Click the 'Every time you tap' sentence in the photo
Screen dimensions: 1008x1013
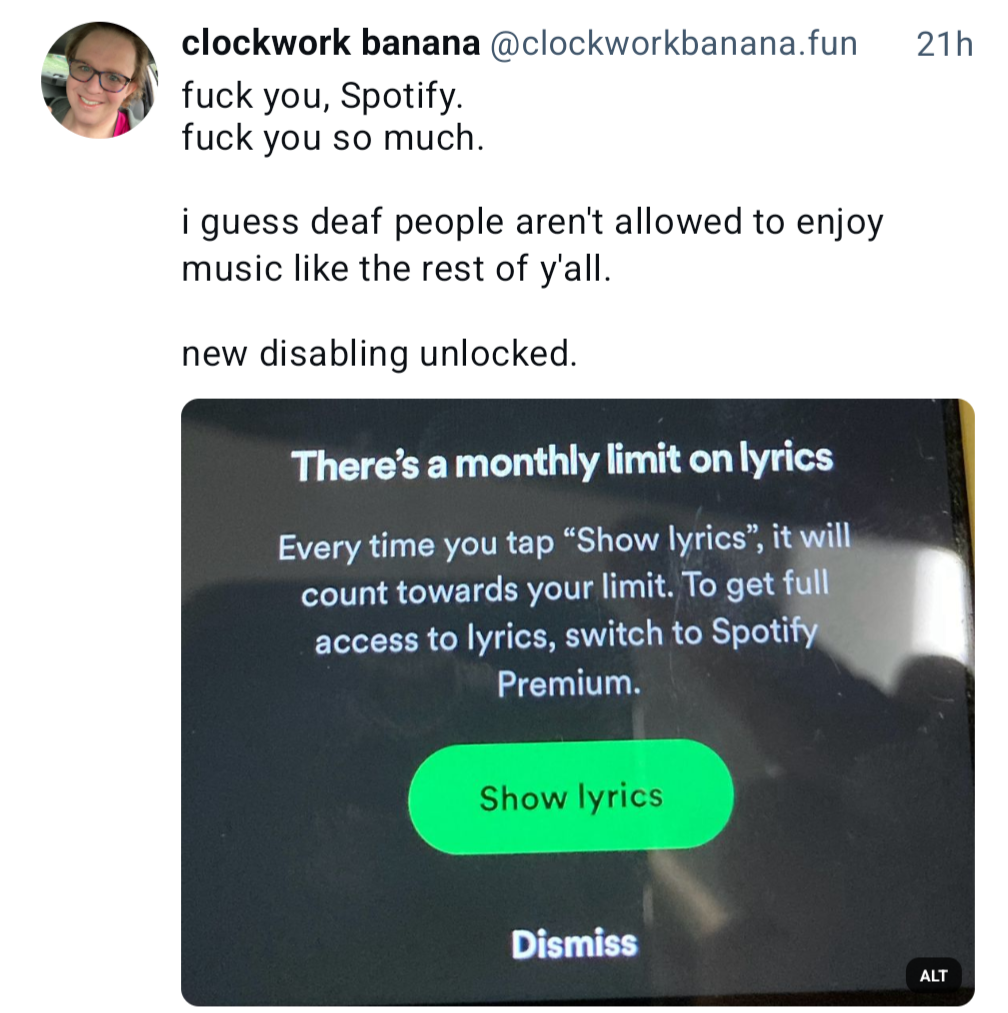pyautogui.click(x=564, y=543)
